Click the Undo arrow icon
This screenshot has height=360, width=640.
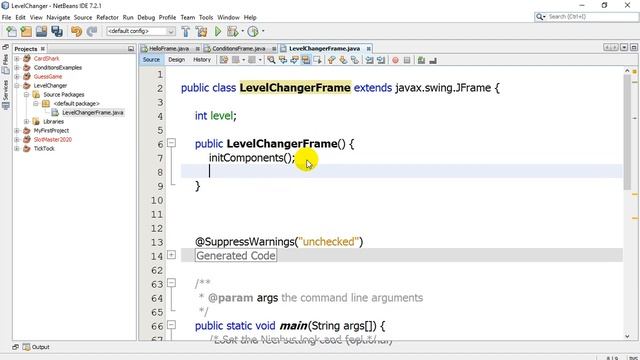tap(76, 31)
